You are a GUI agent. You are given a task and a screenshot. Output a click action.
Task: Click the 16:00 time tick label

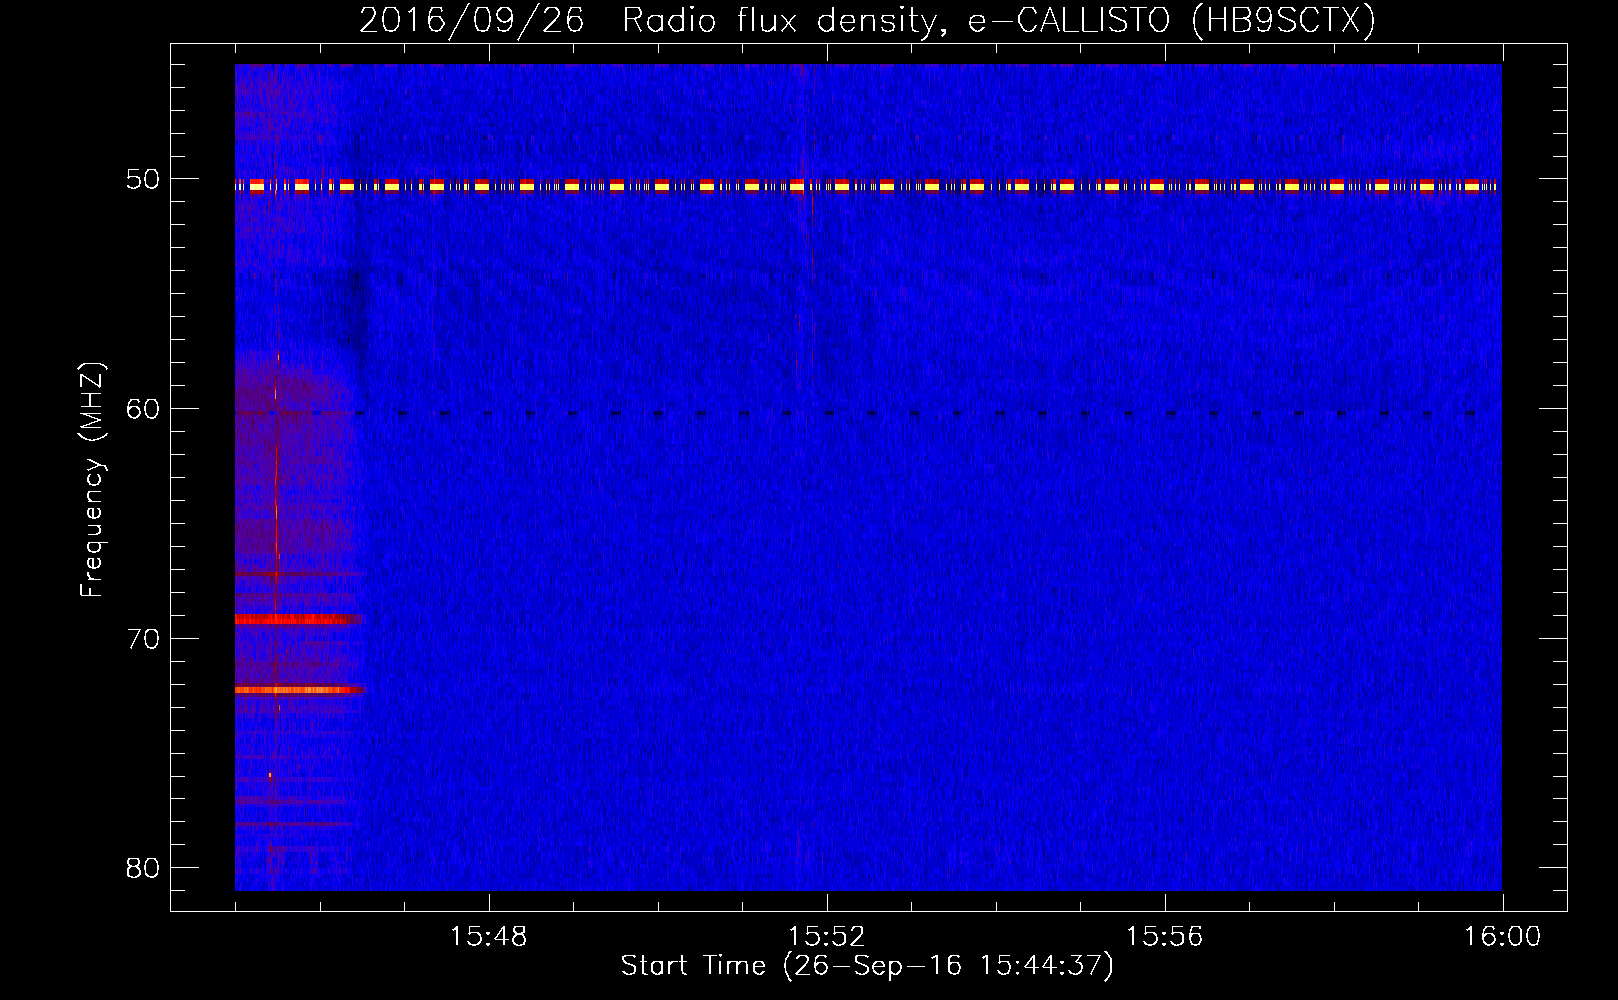click(1502, 937)
